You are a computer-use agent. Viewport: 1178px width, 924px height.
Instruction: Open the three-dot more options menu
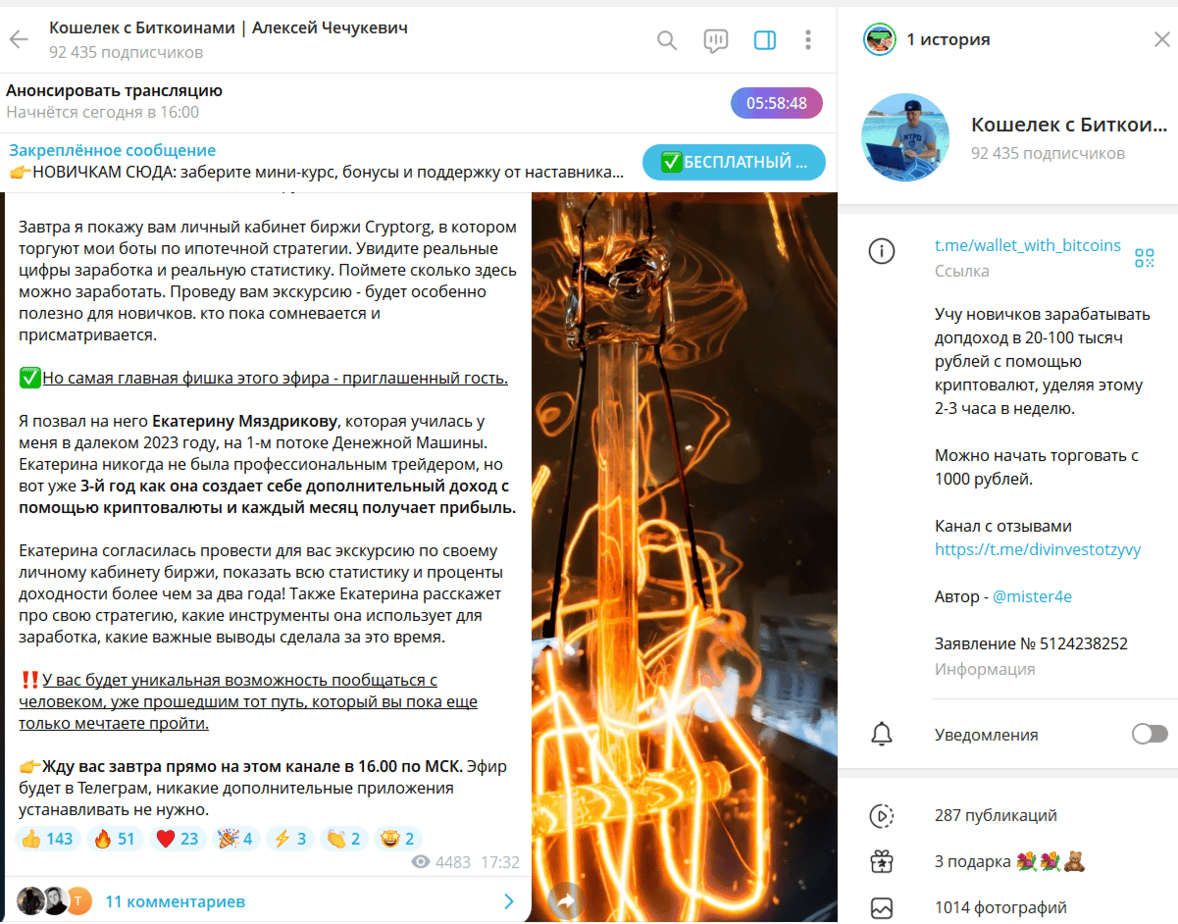click(808, 40)
